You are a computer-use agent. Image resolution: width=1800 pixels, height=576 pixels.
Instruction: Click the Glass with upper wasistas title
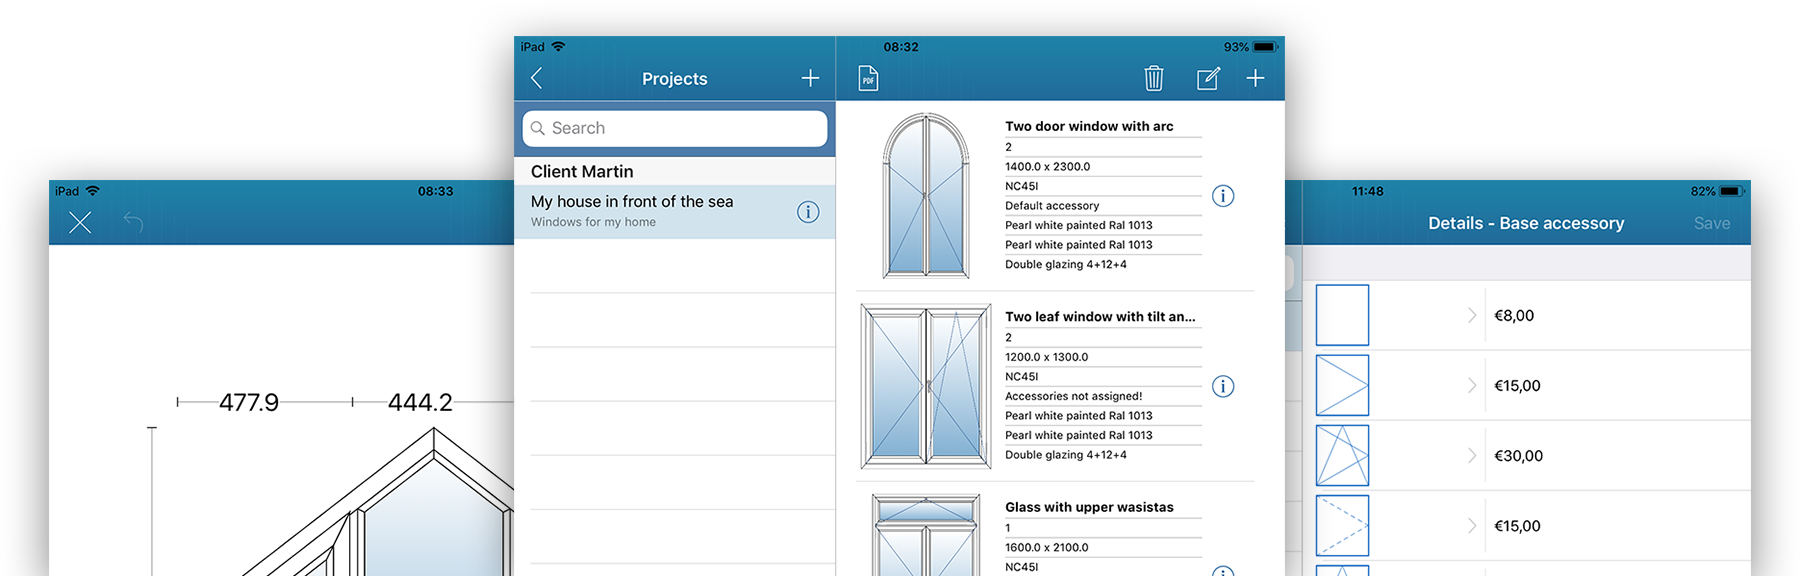tap(1089, 507)
